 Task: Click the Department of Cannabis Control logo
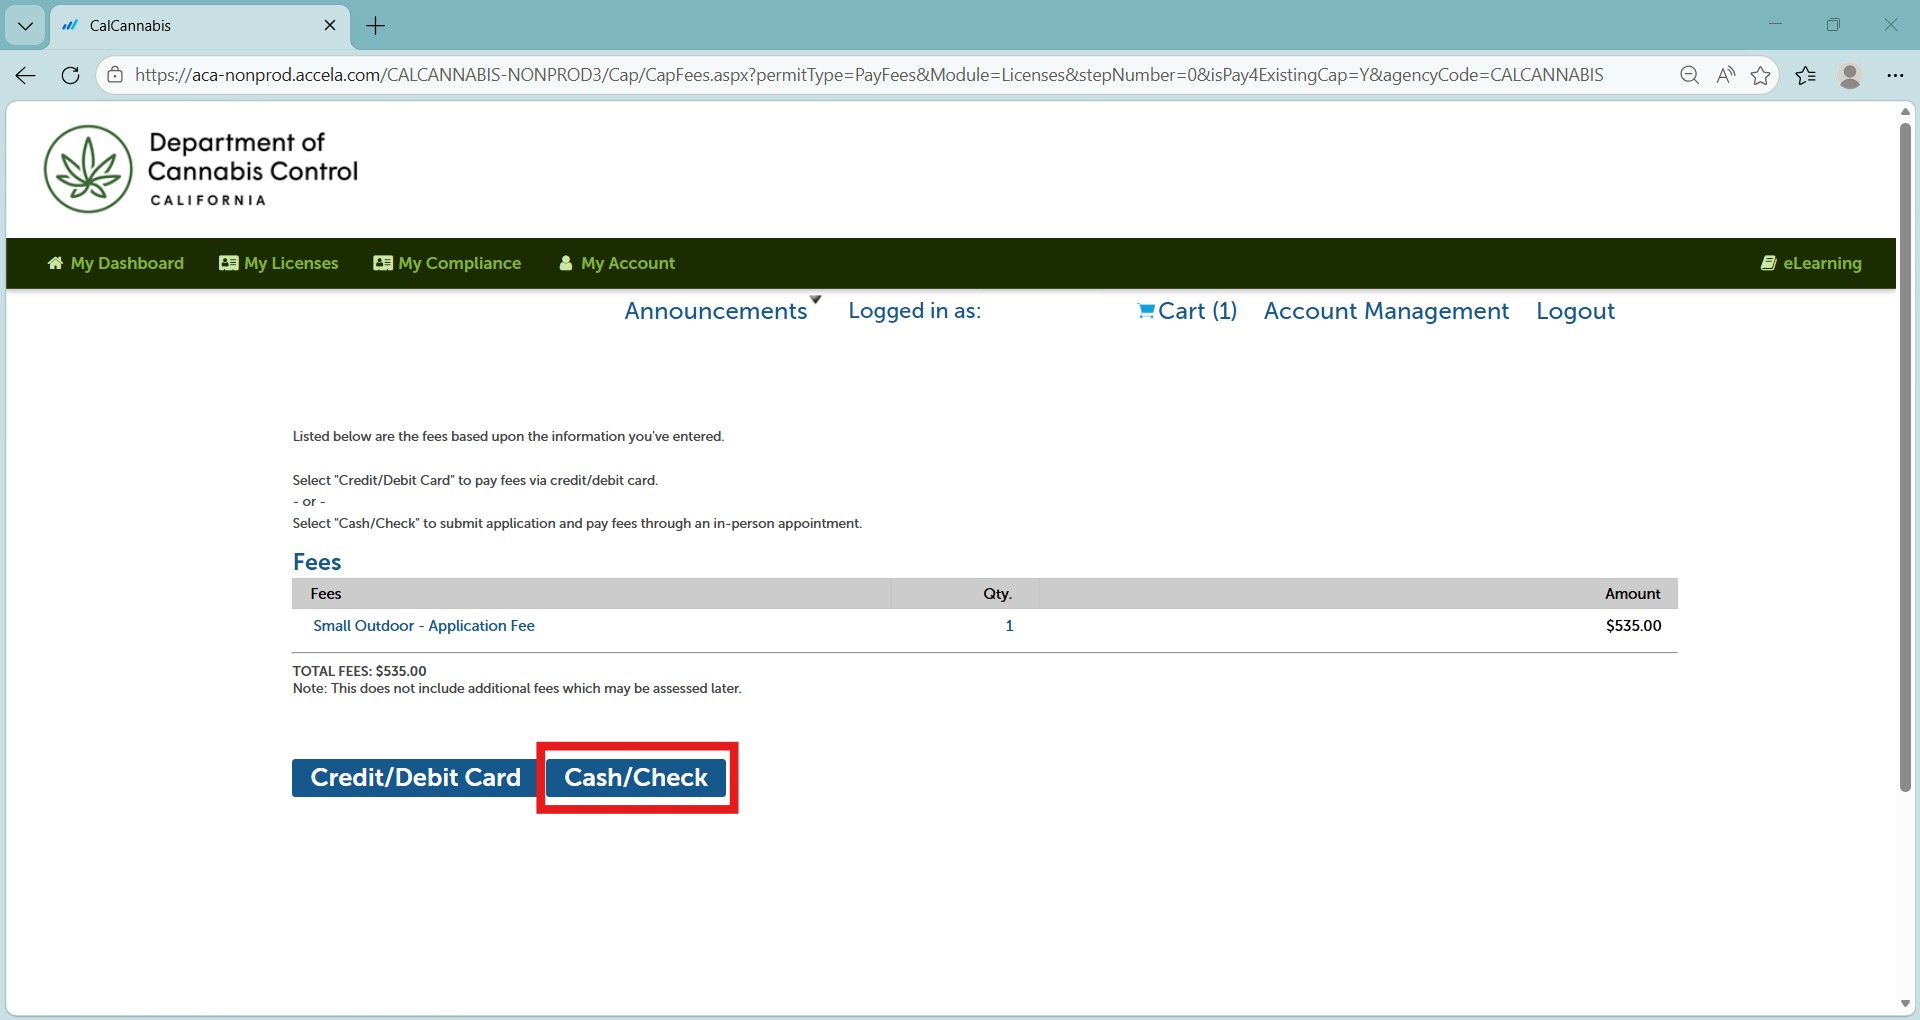201,169
